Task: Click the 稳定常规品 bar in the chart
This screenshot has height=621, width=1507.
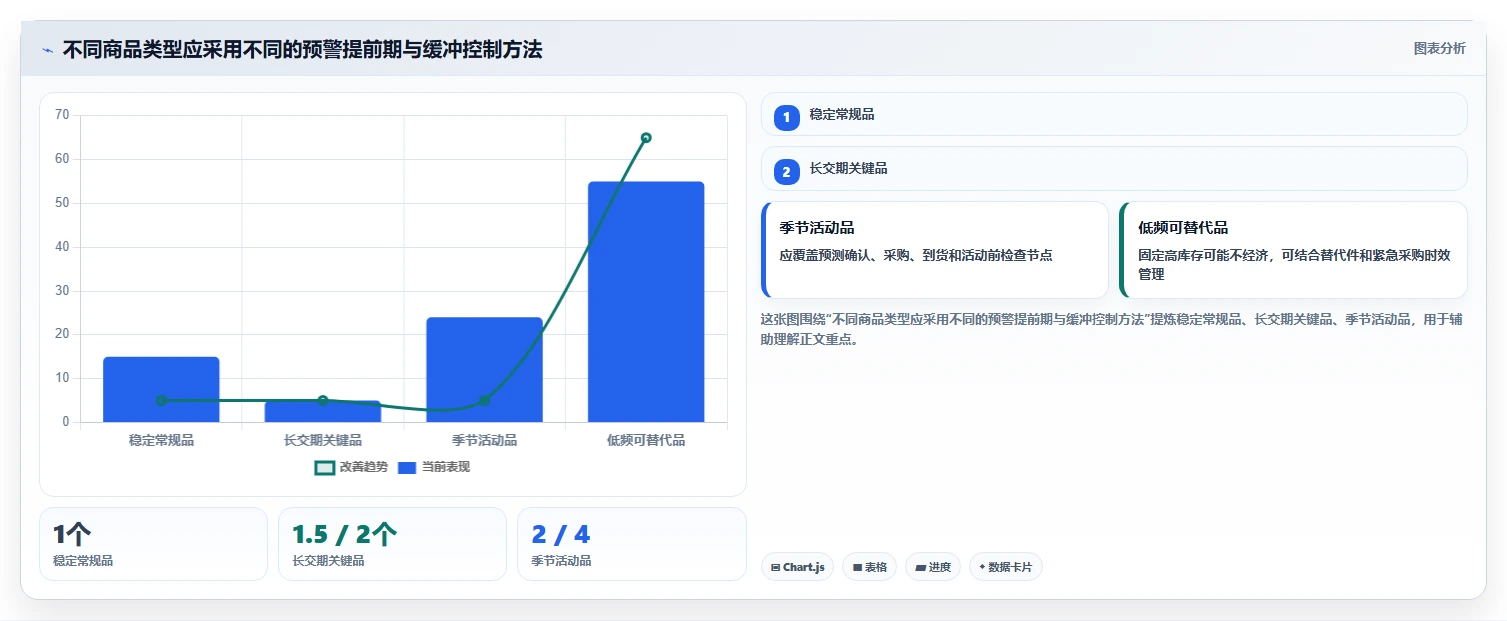Action: coord(161,389)
